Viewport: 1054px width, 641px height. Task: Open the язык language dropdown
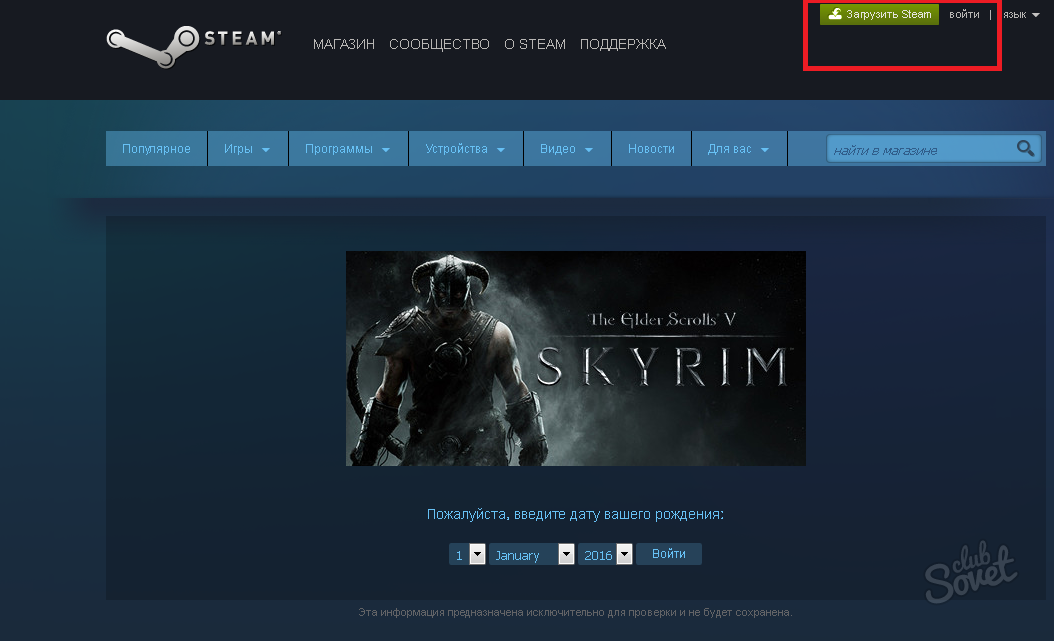[1021, 15]
